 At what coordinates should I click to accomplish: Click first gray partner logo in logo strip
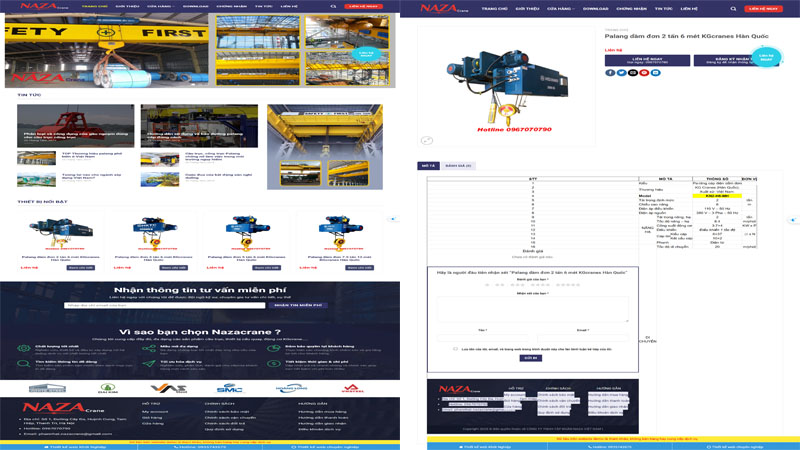[47, 389]
